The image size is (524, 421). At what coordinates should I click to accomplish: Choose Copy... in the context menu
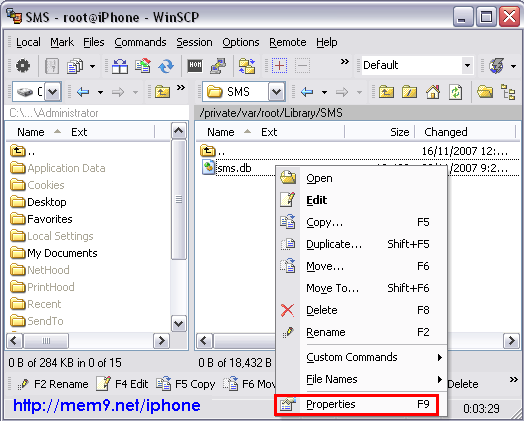[362, 222]
